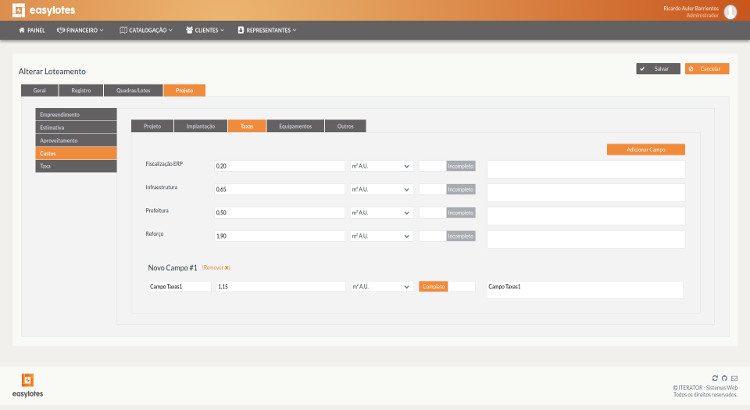Select the last item in the side menu
The image size is (750, 410).
point(76,166)
